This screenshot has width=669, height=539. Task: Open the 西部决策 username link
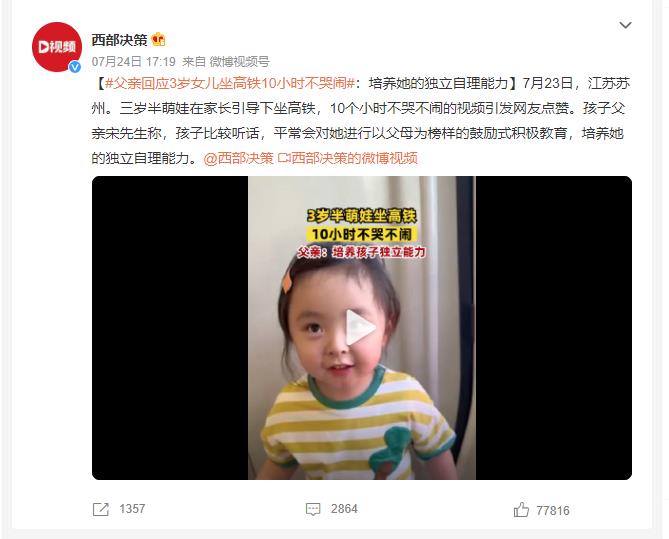119,40
